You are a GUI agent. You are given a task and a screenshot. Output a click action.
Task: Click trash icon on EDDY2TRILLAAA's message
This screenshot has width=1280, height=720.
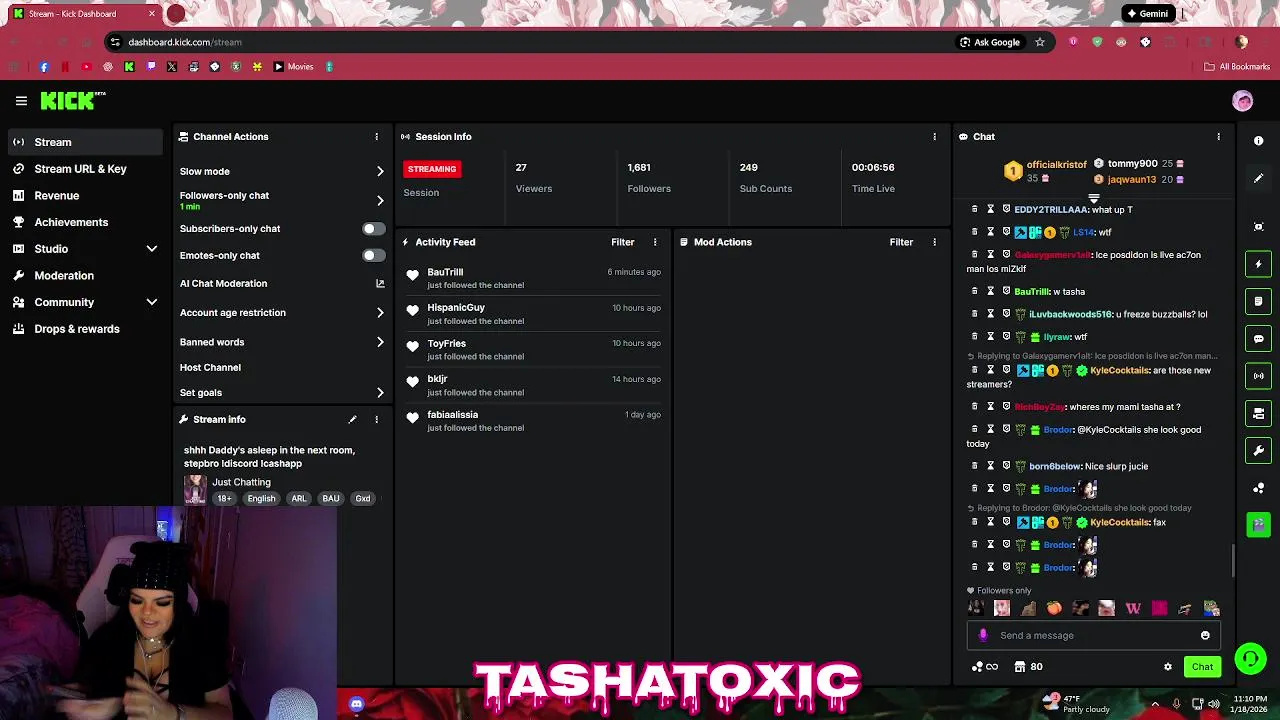click(x=975, y=209)
